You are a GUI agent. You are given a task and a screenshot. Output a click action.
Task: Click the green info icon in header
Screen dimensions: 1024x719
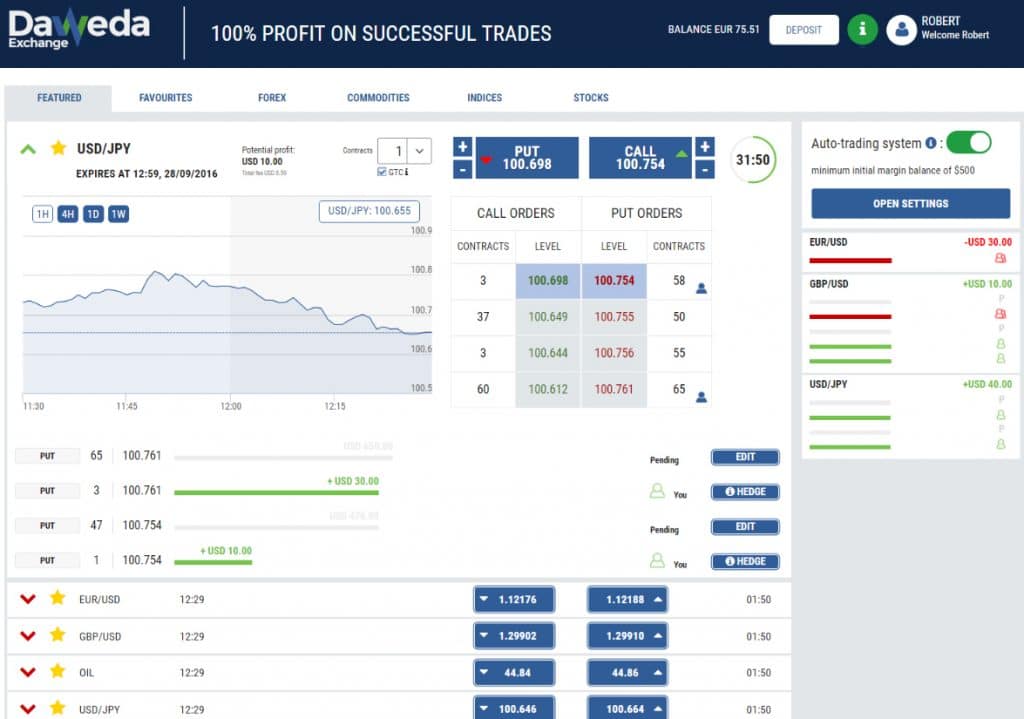coord(861,29)
